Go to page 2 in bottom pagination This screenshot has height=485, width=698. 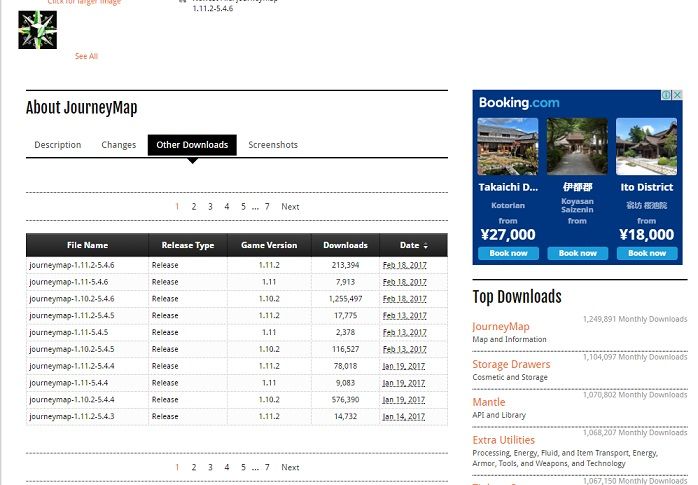coord(194,467)
